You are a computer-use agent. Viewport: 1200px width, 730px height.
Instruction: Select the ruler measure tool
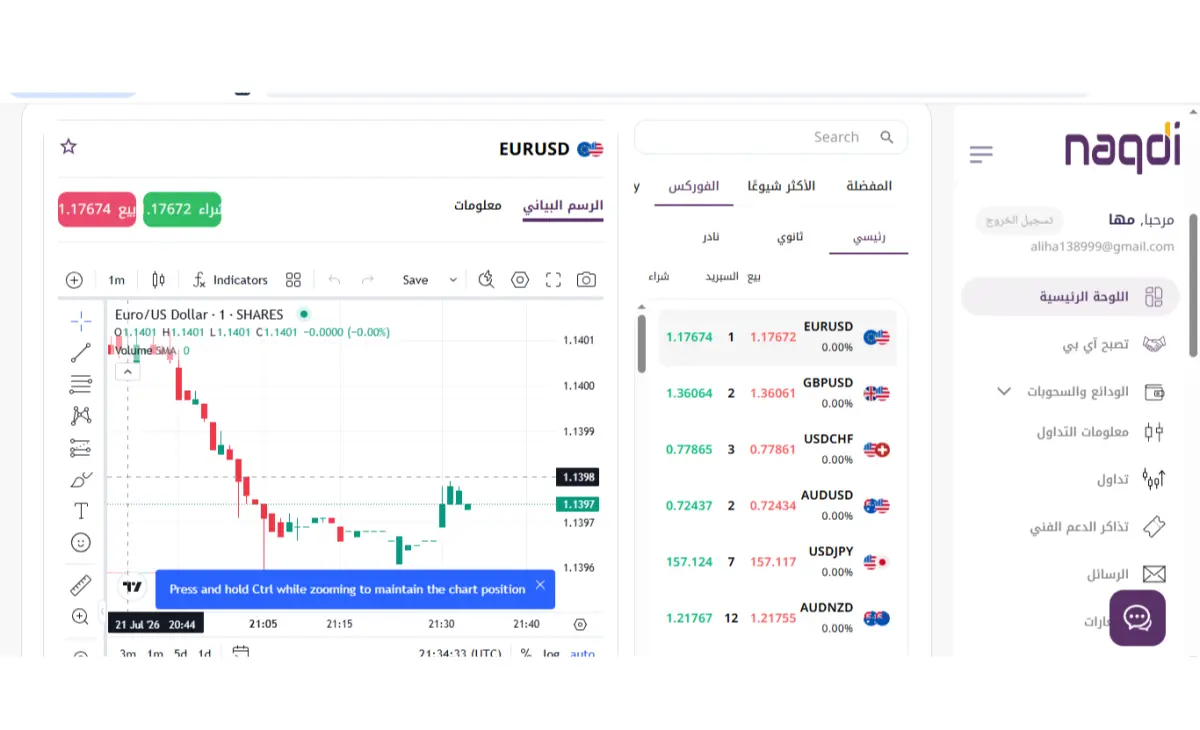click(81, 585)
